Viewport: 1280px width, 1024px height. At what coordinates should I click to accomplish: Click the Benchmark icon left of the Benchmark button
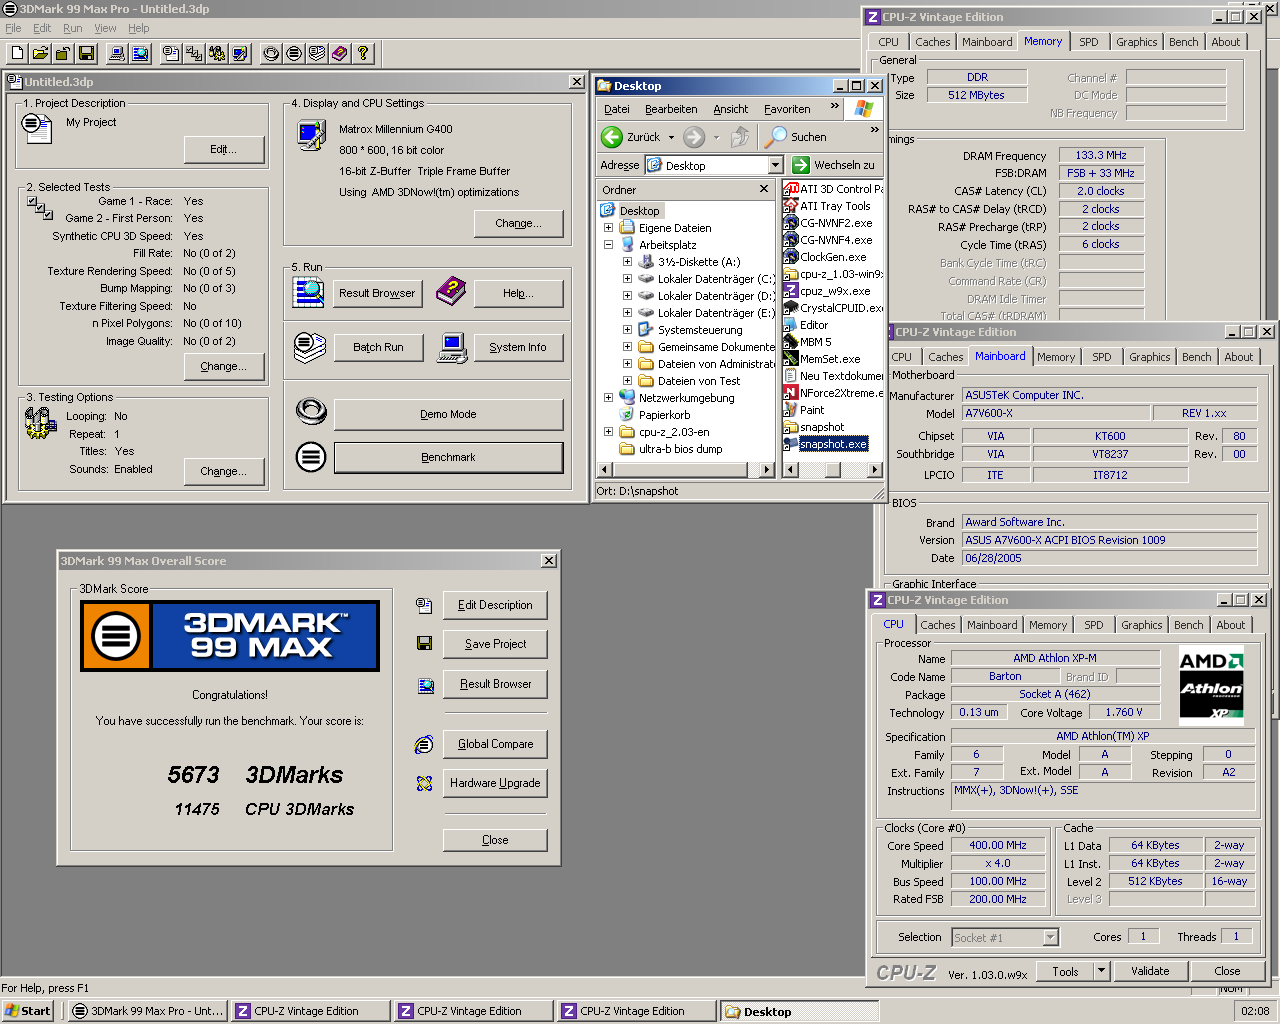point(311,457)
